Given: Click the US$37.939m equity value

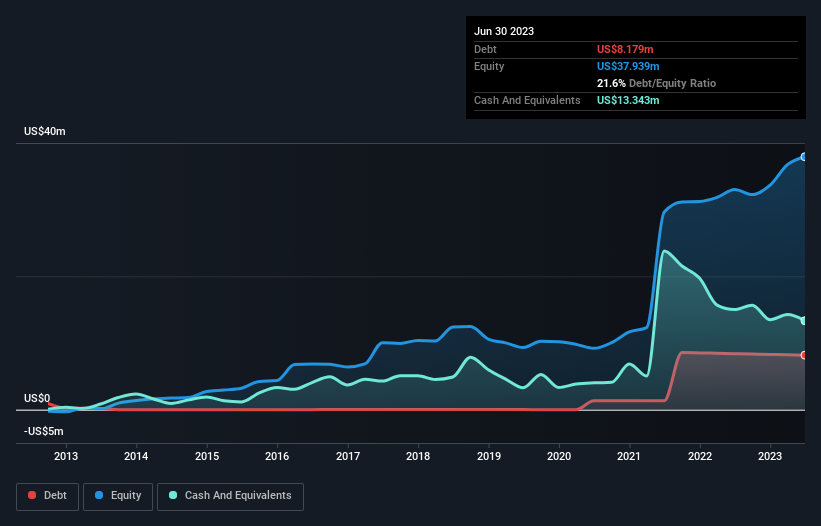Looking at the screenshot, I should (628, 66).
